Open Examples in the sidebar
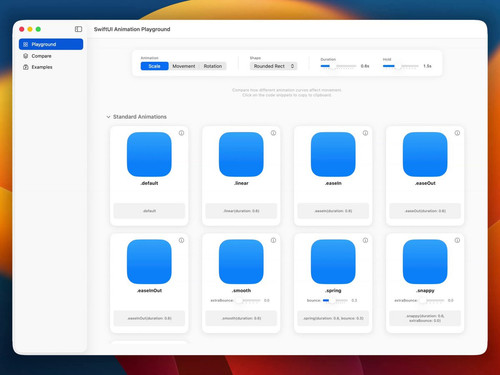The image size is (500, 375). coord(51,67)
